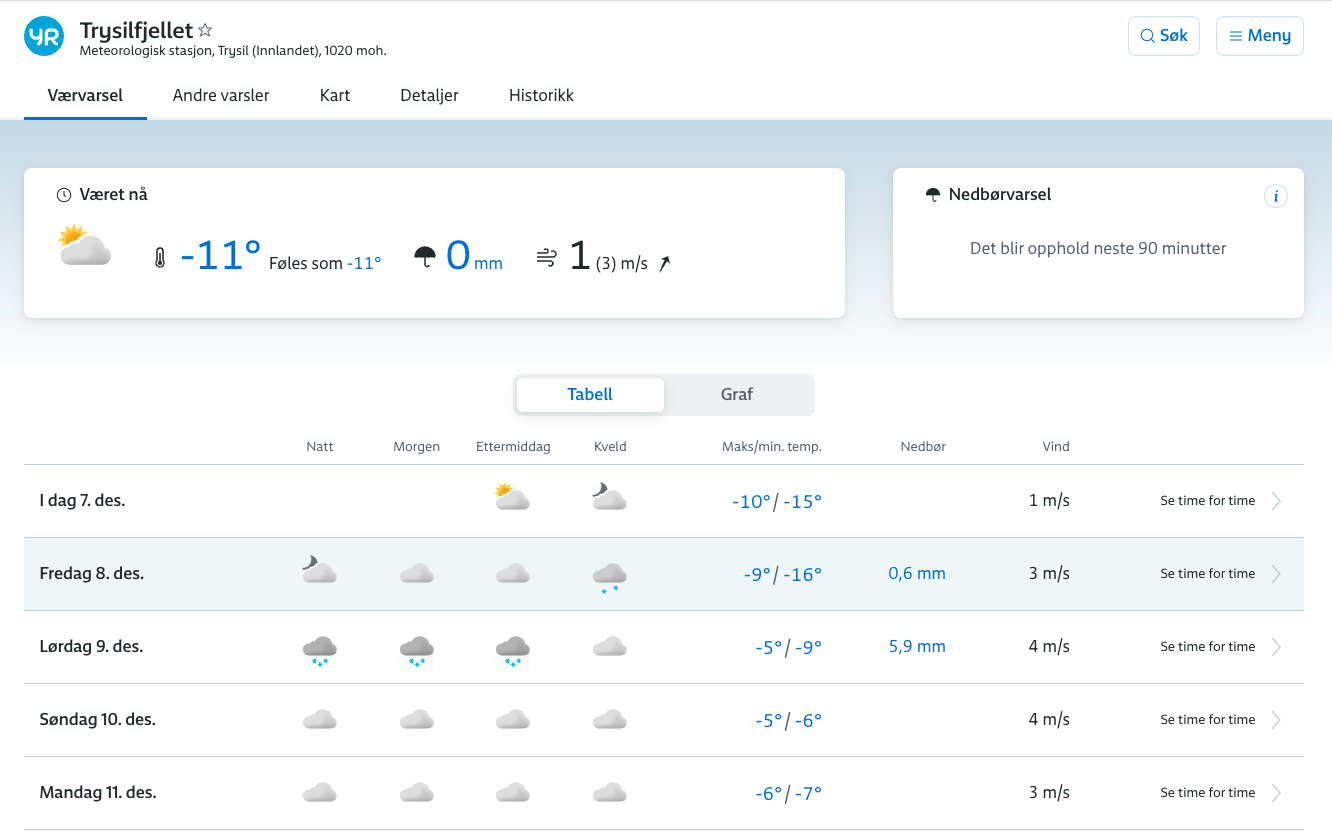This screenshot has width=1332, height=833.
Task: Open the Andre varsler tab
Action: coord(221,96)
